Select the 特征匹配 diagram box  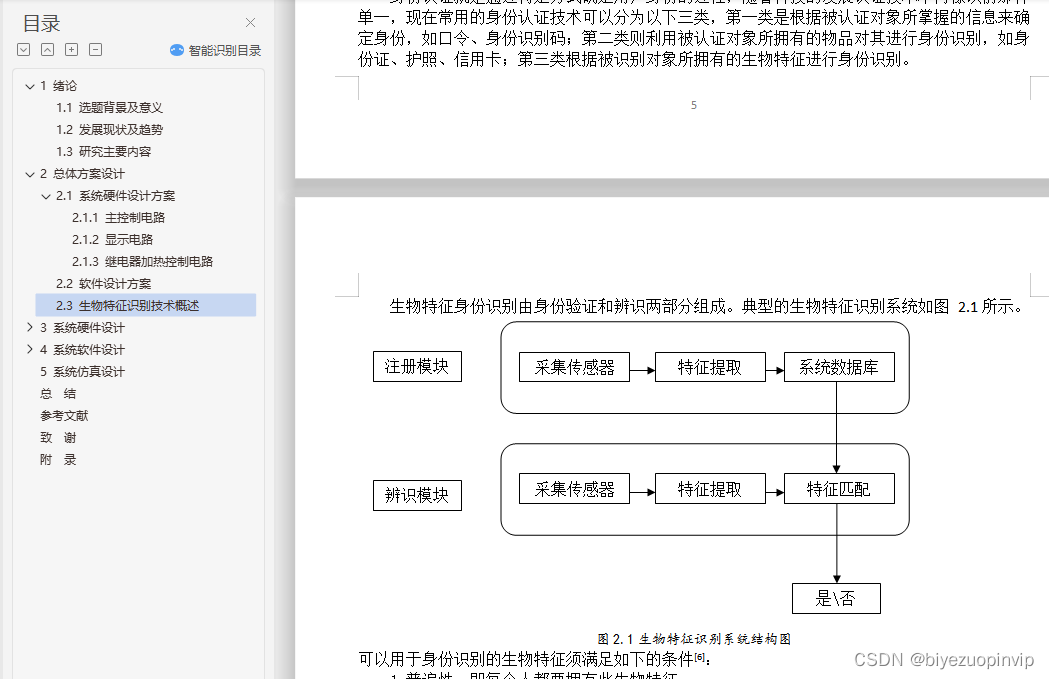coord(839,489)
